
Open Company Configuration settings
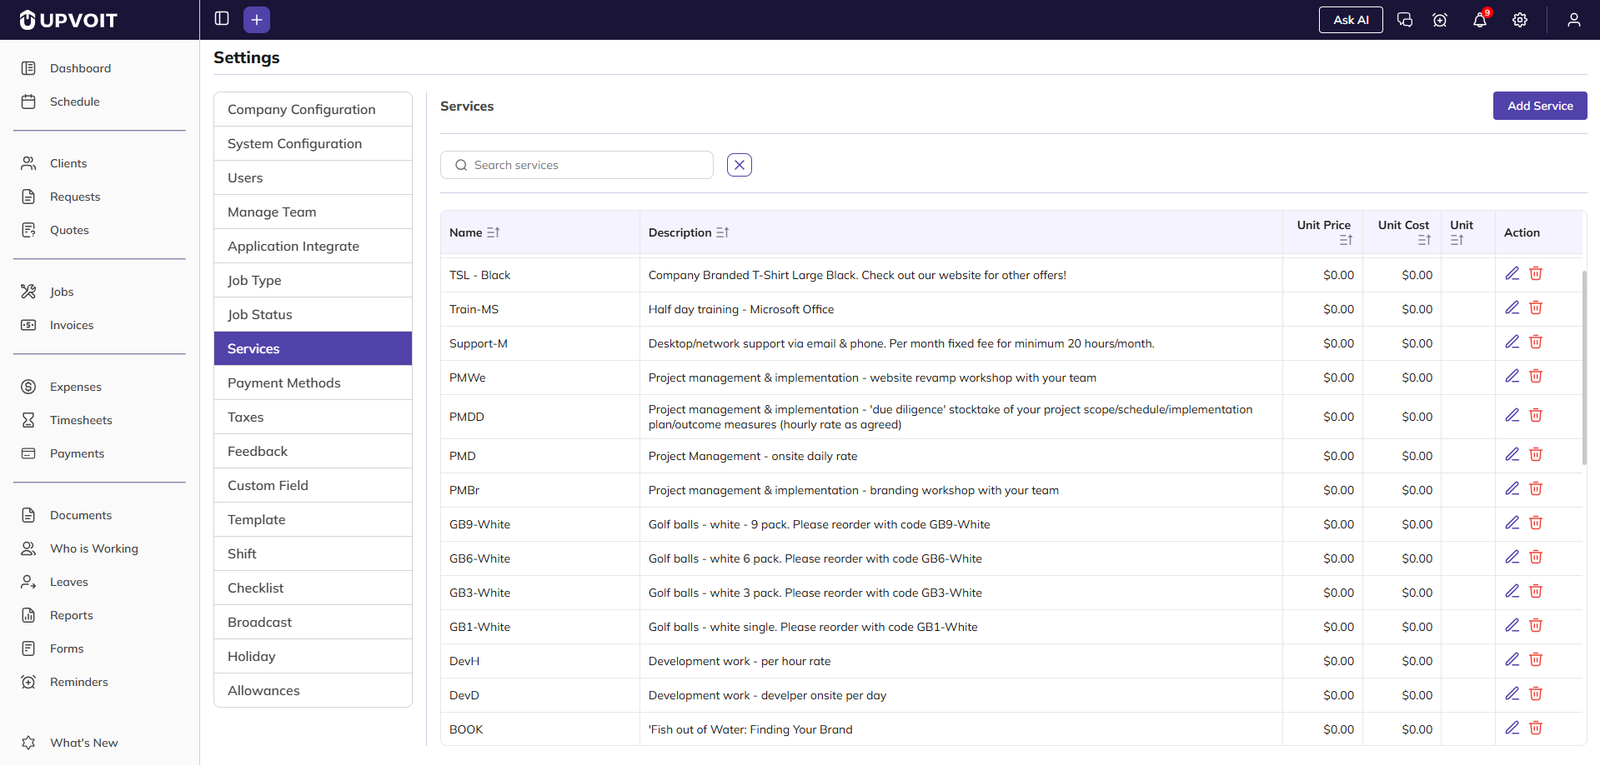click(x=313, y=109)
